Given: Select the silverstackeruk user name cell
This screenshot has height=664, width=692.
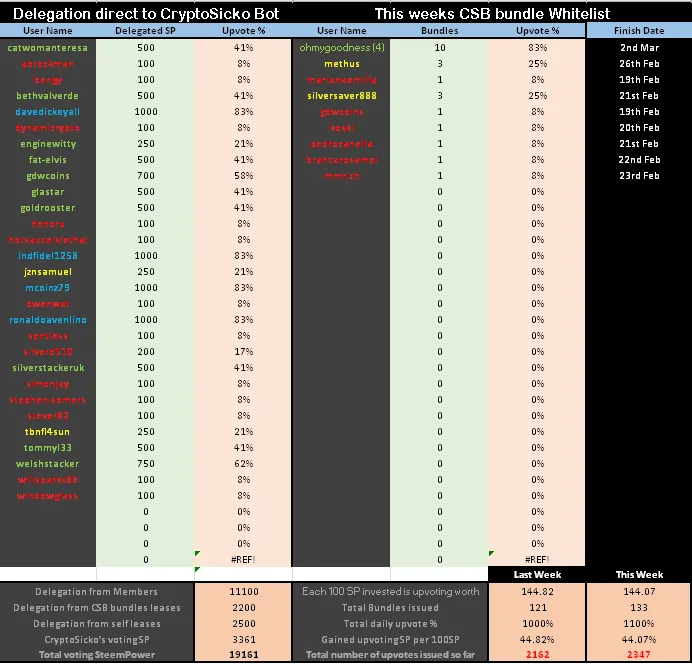Looking at the screenshot, I should 48,368.
